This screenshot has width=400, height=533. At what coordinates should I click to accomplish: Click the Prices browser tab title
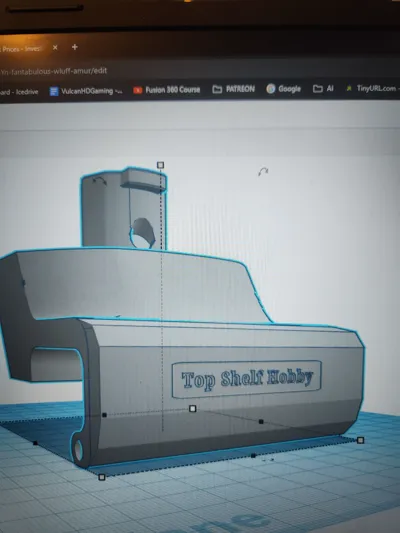[20, 49]
